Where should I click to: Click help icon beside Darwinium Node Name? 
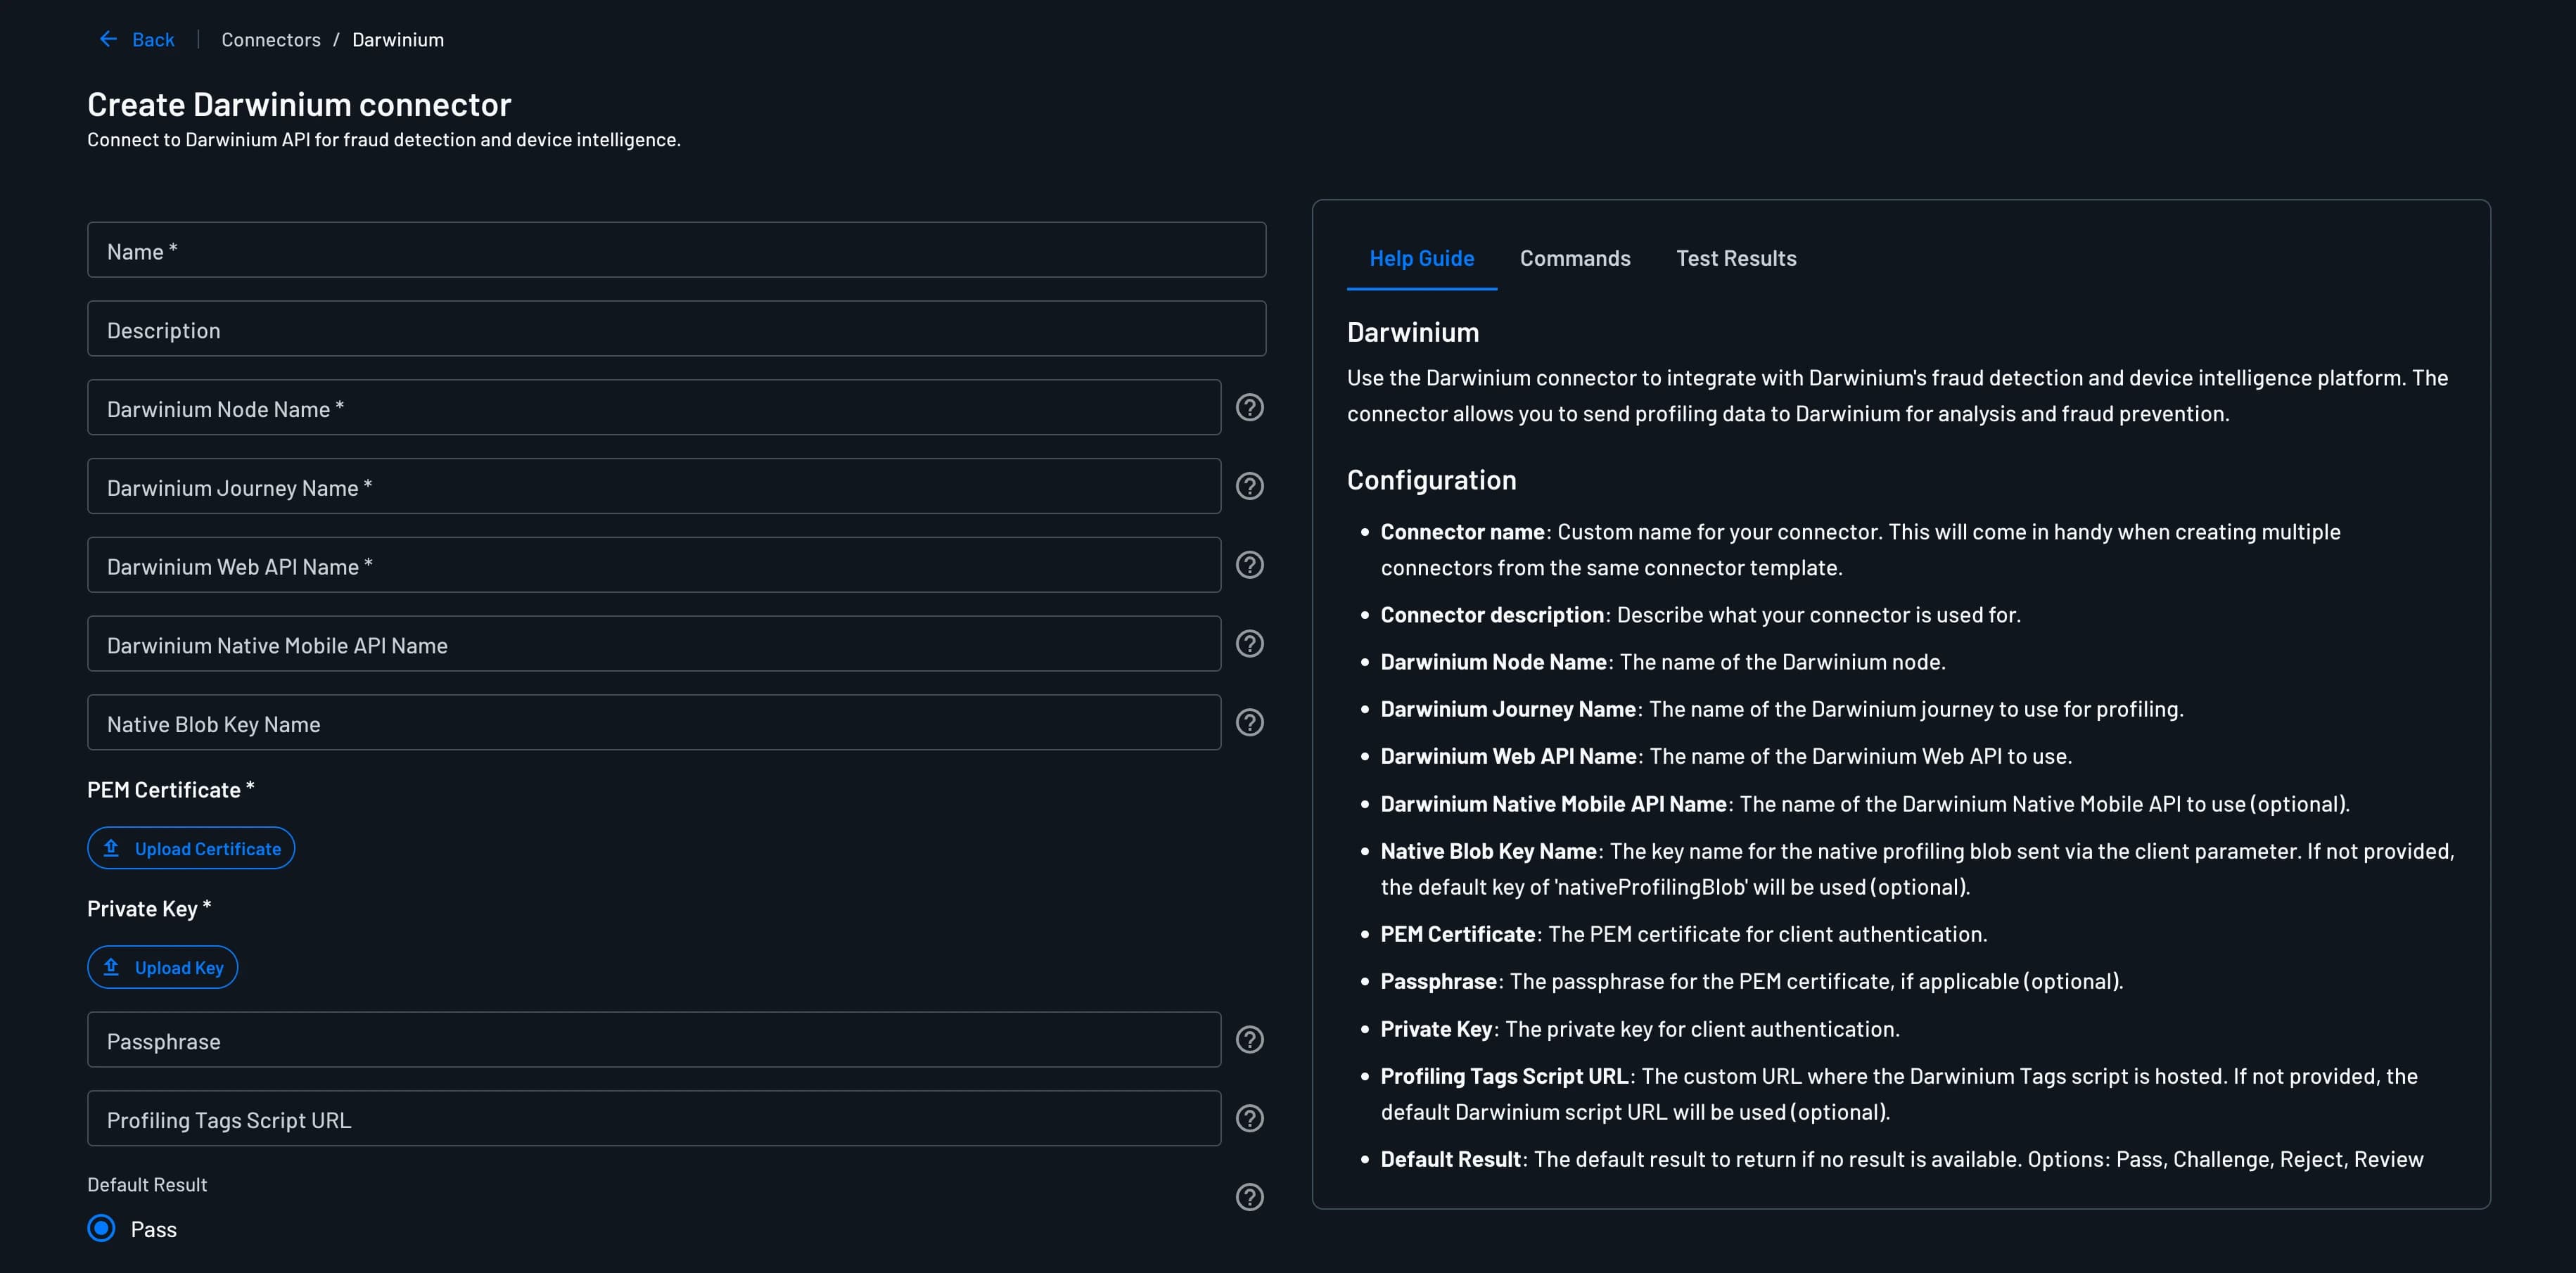click(x=1249, y=407)
